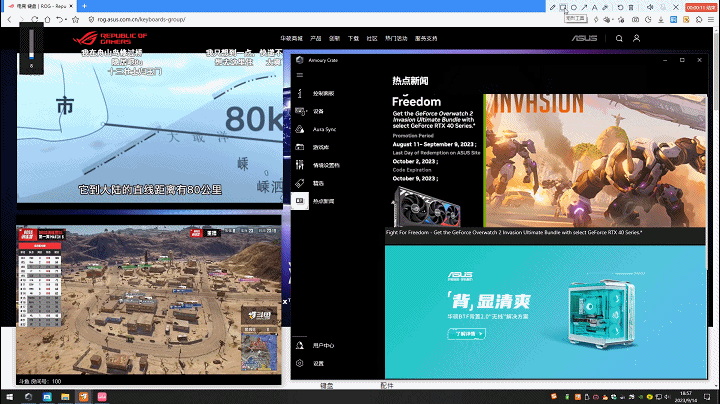Click the browser back arrow
This screenshot has width=720, height=404.
(9, 20)
